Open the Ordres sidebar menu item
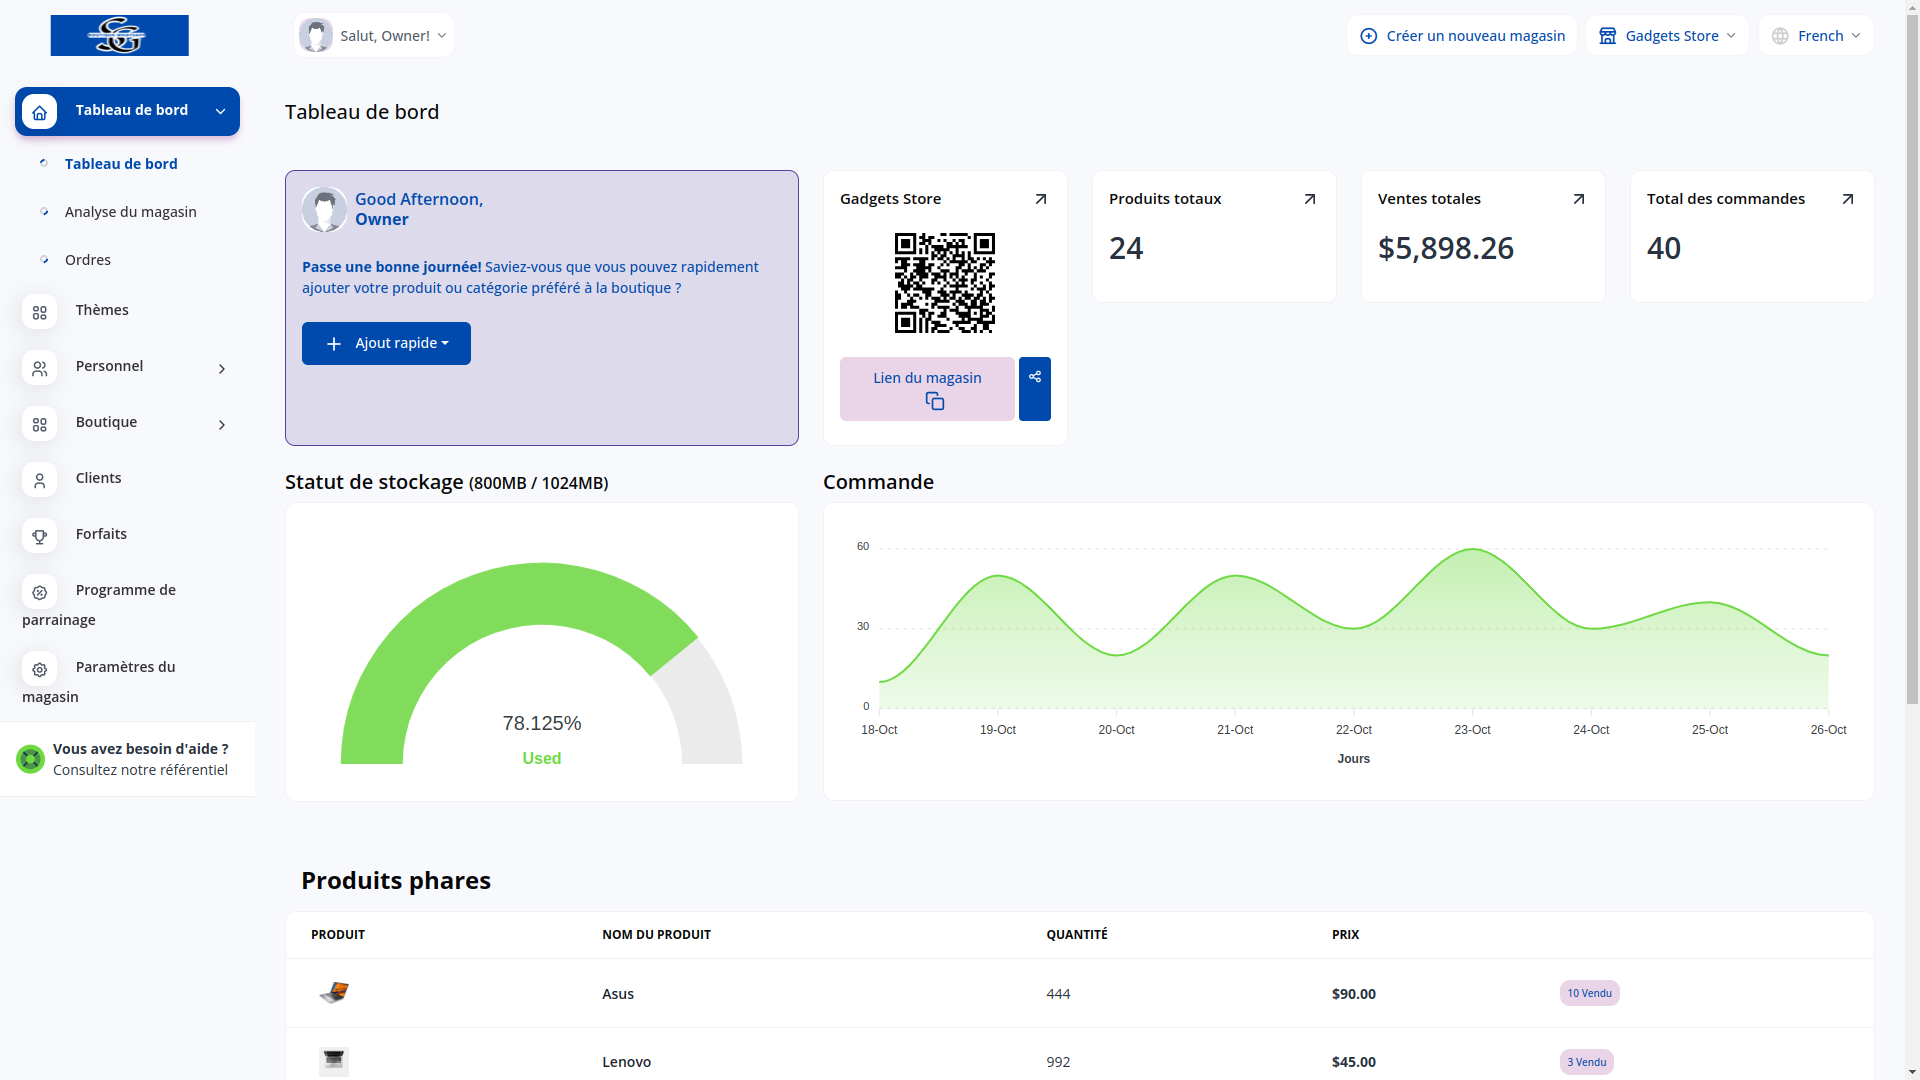This screenshot has height=1080, width=1920. [x=88, y=260]
